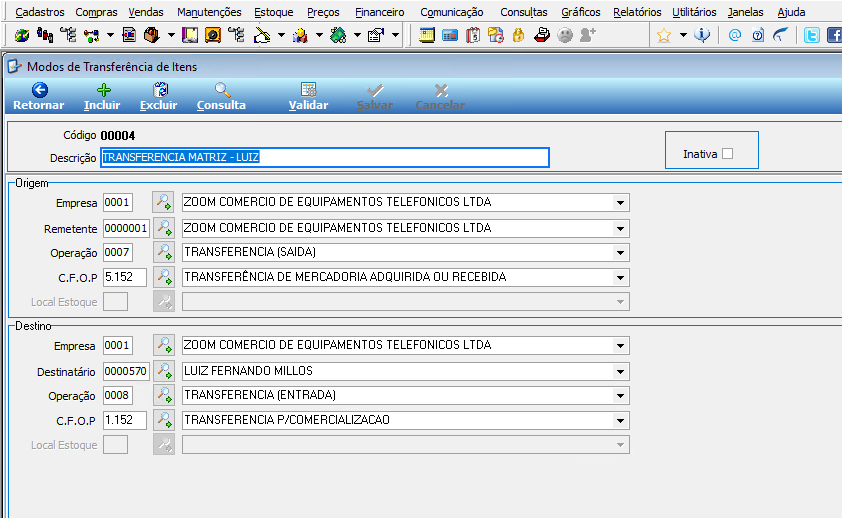This screenshot has width=842, height=518.
Task: Click the blue info bubble icon
Action: tap(702, 35)
